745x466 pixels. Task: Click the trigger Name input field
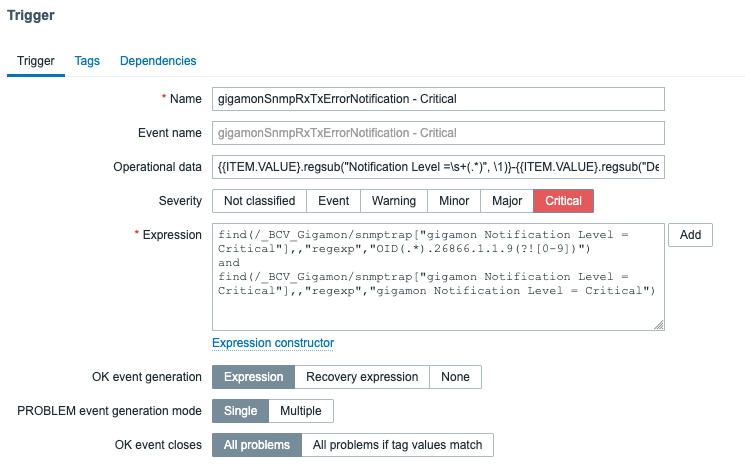click(x=438, y=99)
